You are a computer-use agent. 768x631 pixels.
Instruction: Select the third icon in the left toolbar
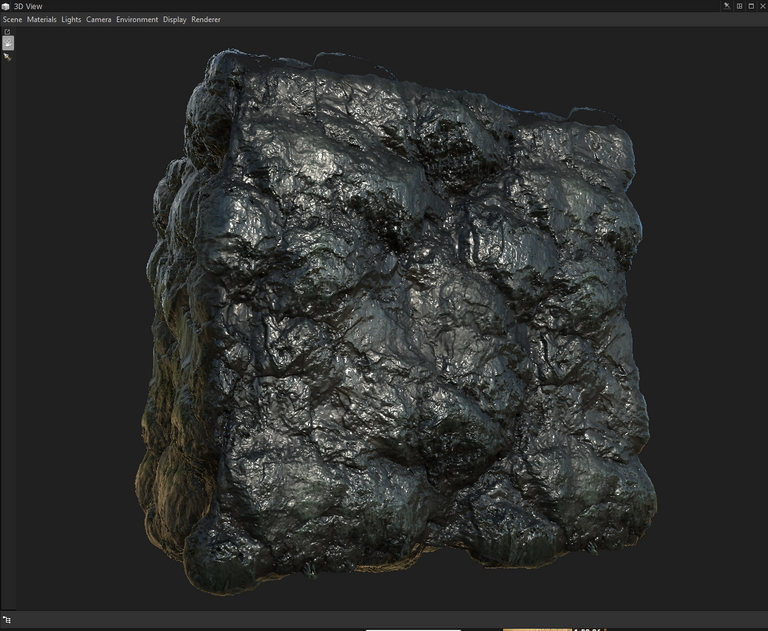click(x=7, y=57)
